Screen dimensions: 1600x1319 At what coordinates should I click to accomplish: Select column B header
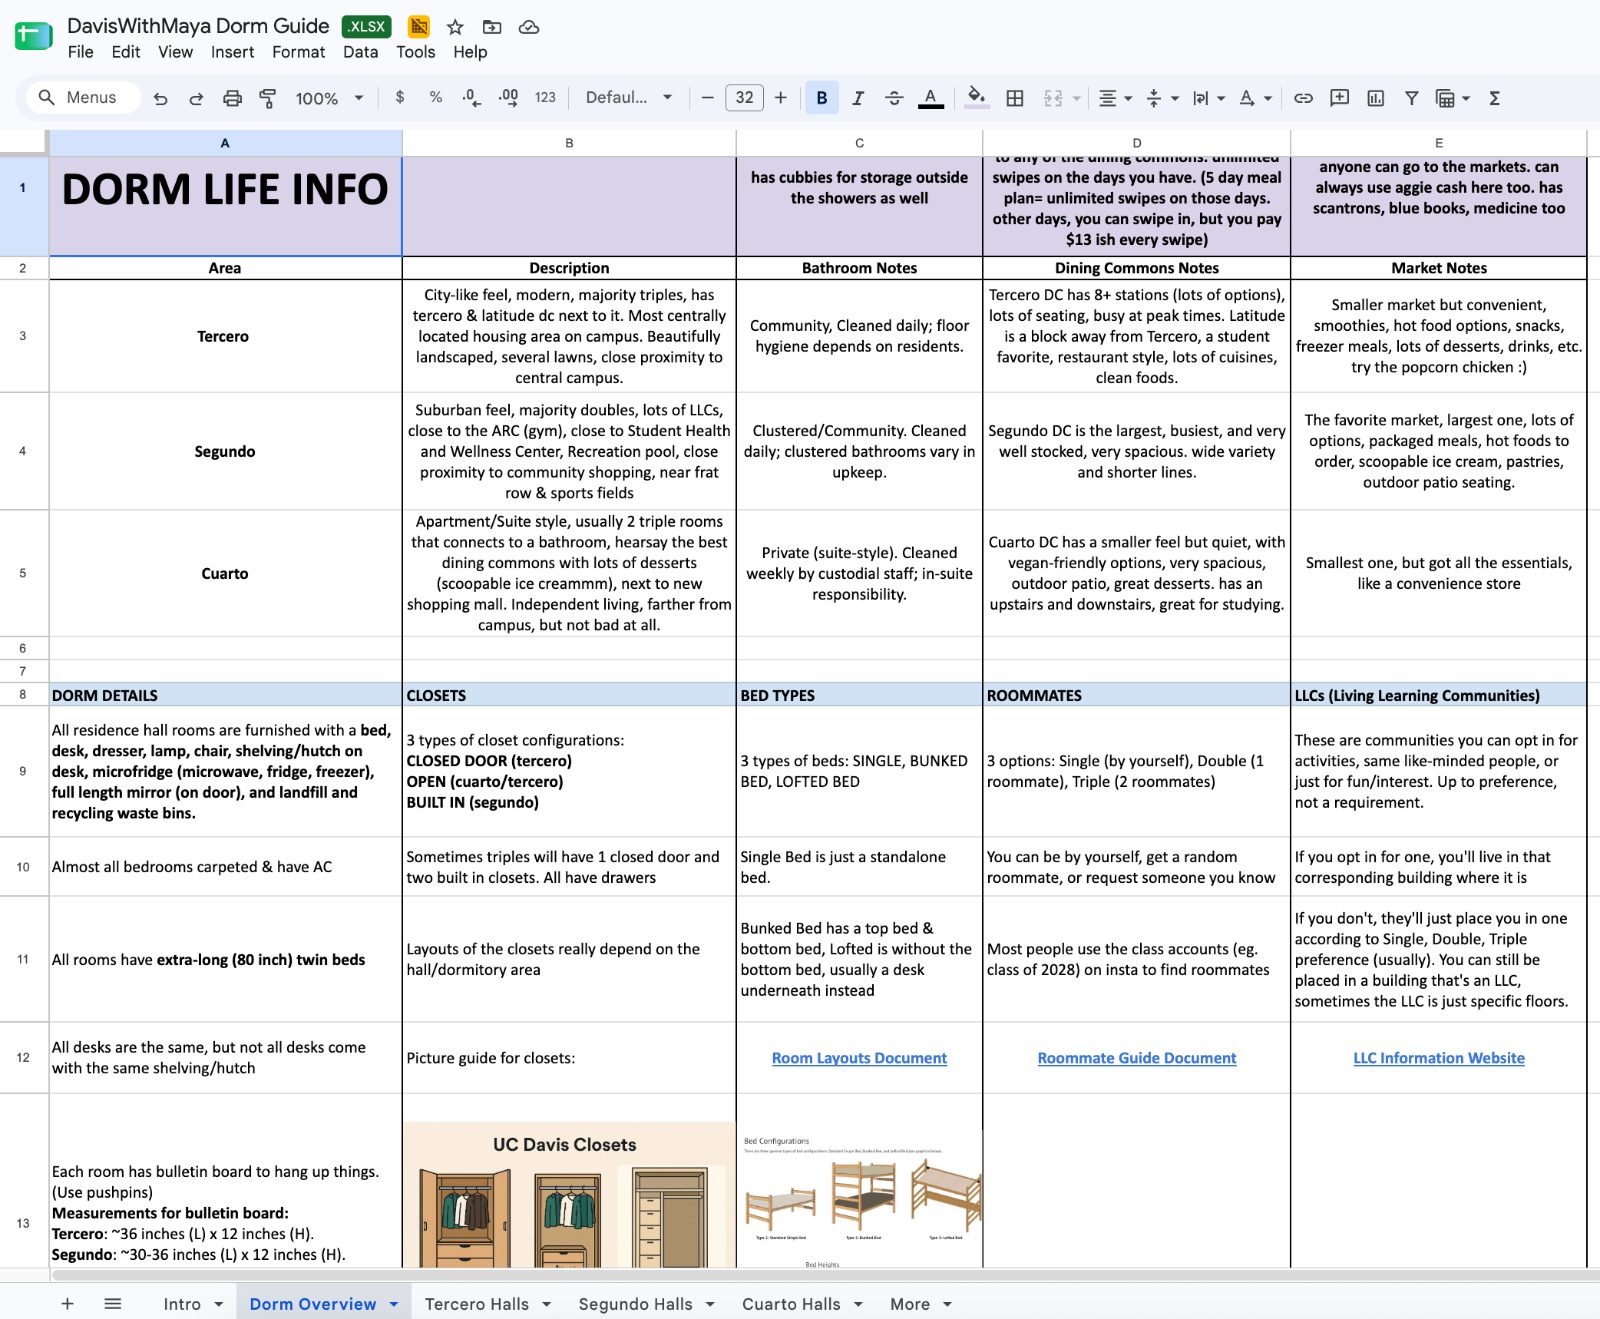click(x=569, y=143)
